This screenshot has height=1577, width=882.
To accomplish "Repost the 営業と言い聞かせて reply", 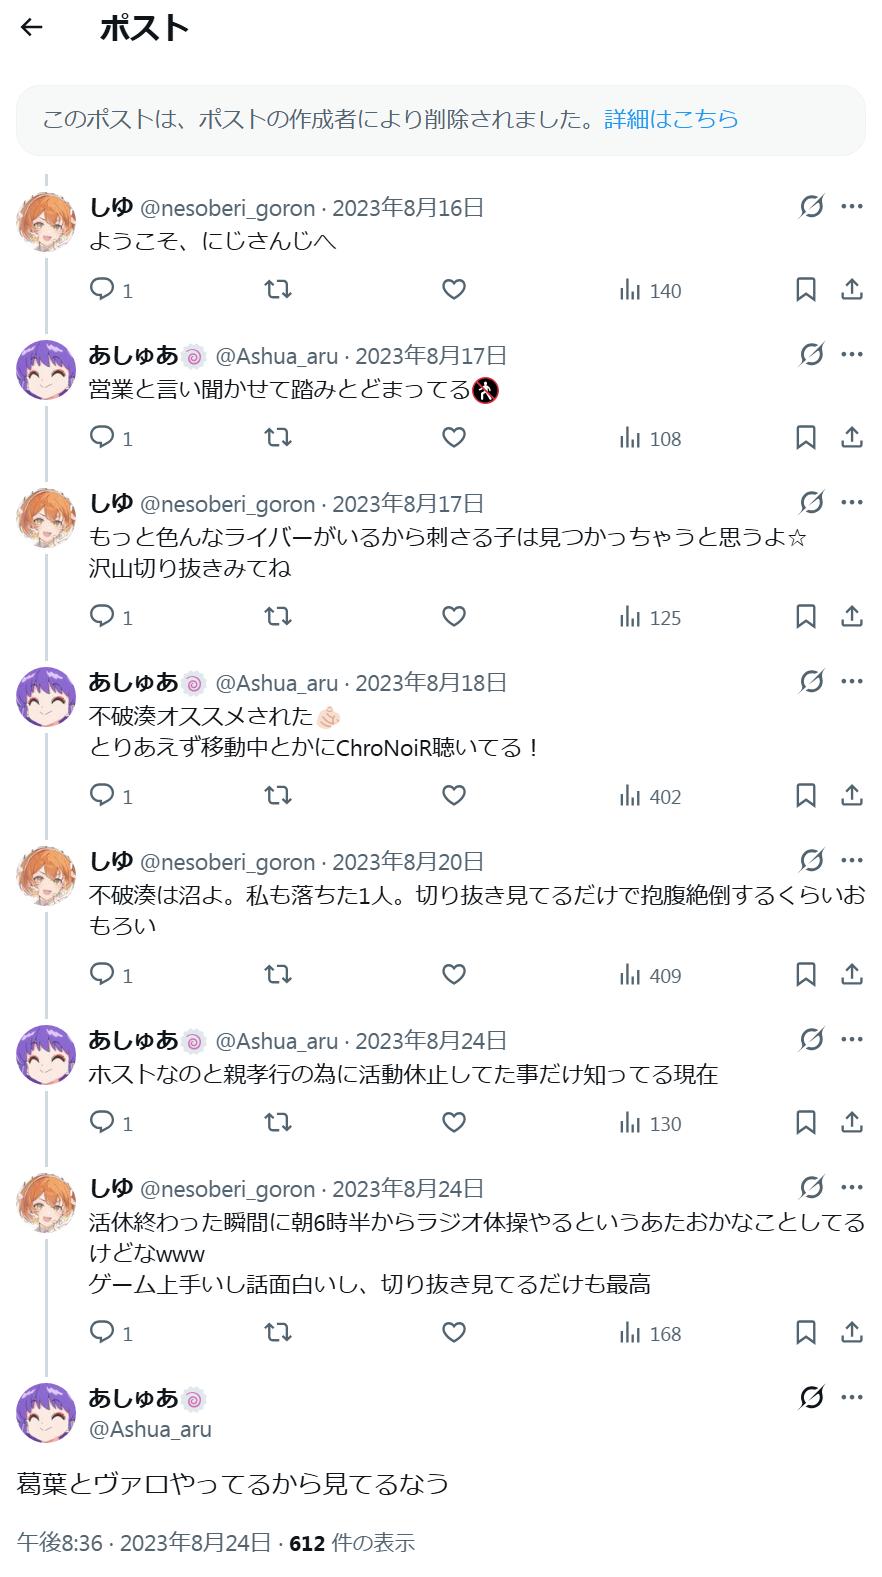I will [278, 438].
